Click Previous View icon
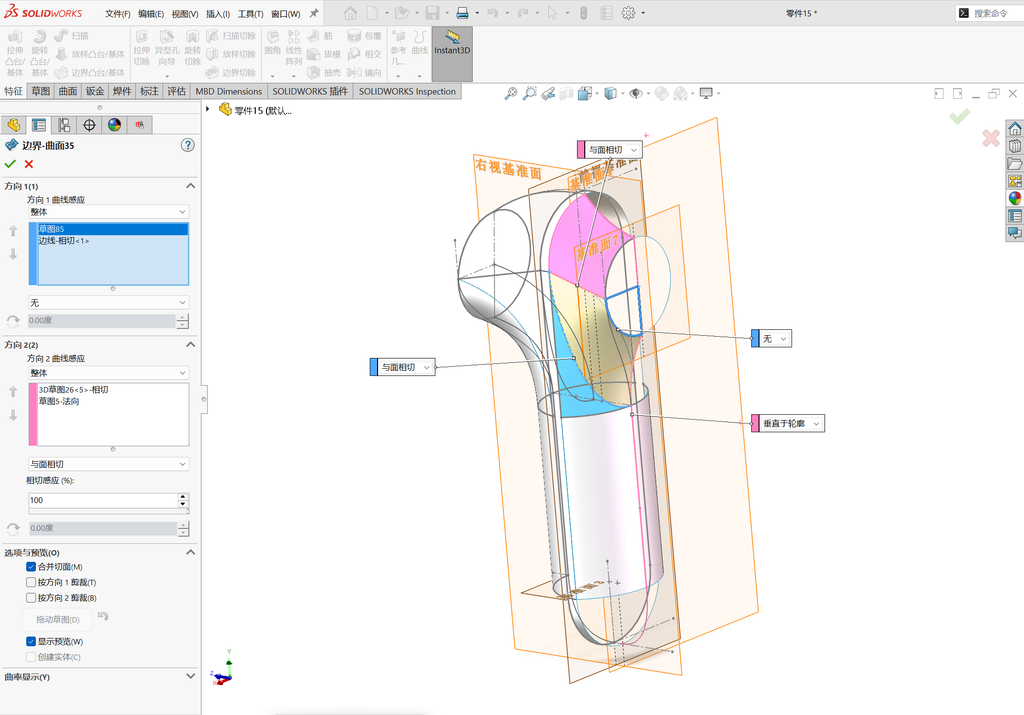The width and height of the screenshot is (1024, 715). pyautogui.click(x=548, y=93)
